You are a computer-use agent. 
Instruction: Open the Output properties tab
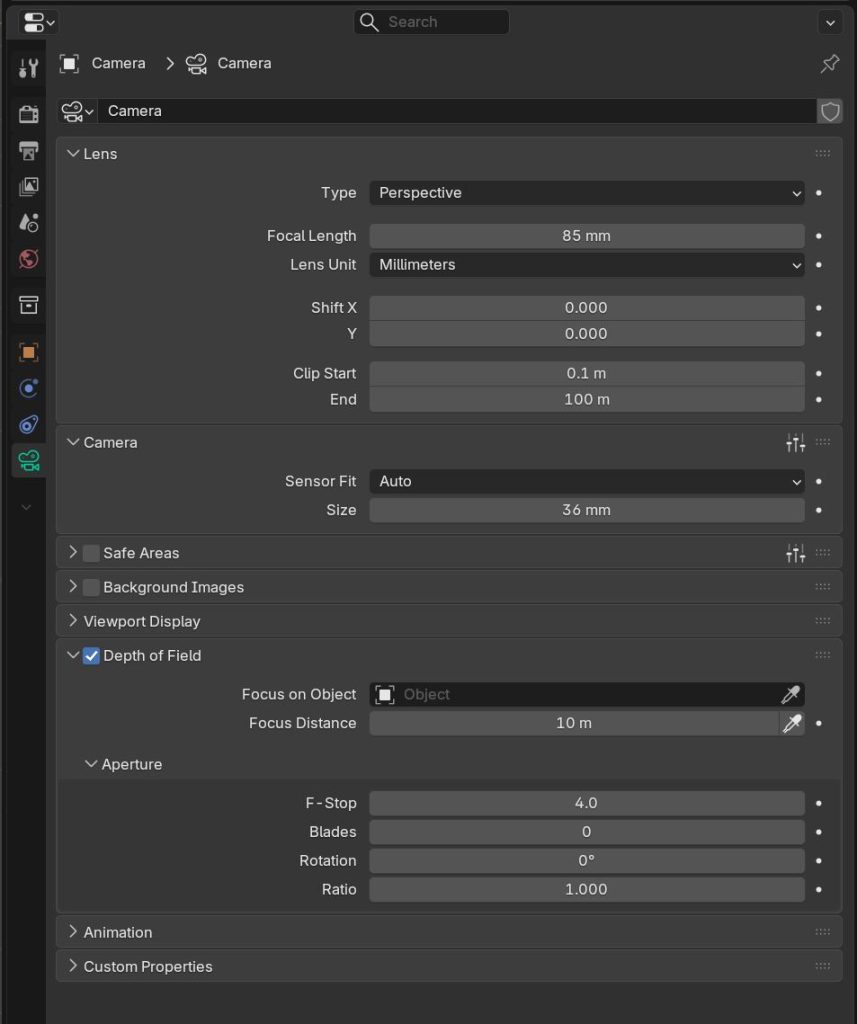[29, 151]
